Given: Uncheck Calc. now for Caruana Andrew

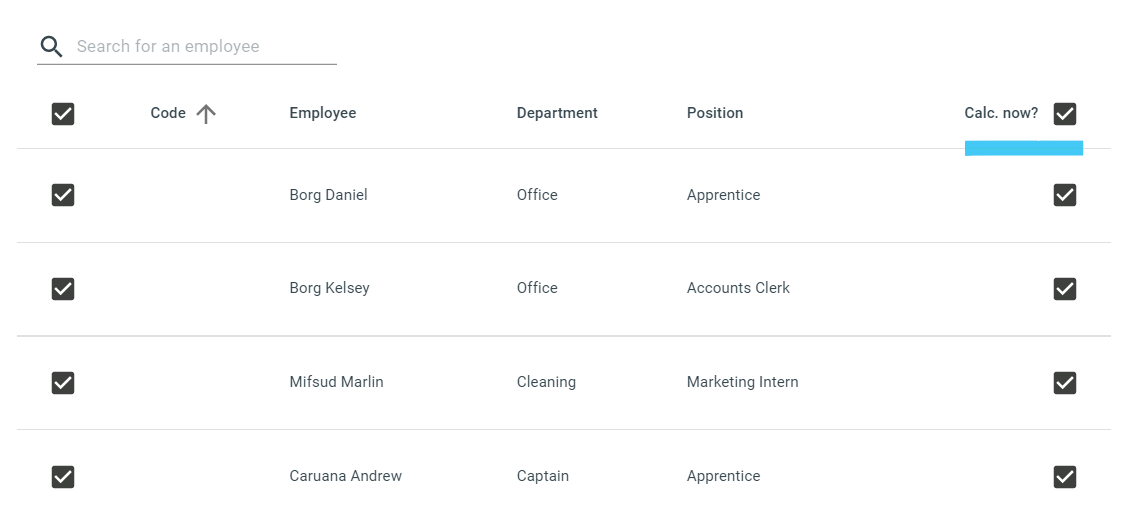Looking at the screenshot, I should pos(1064,477).
